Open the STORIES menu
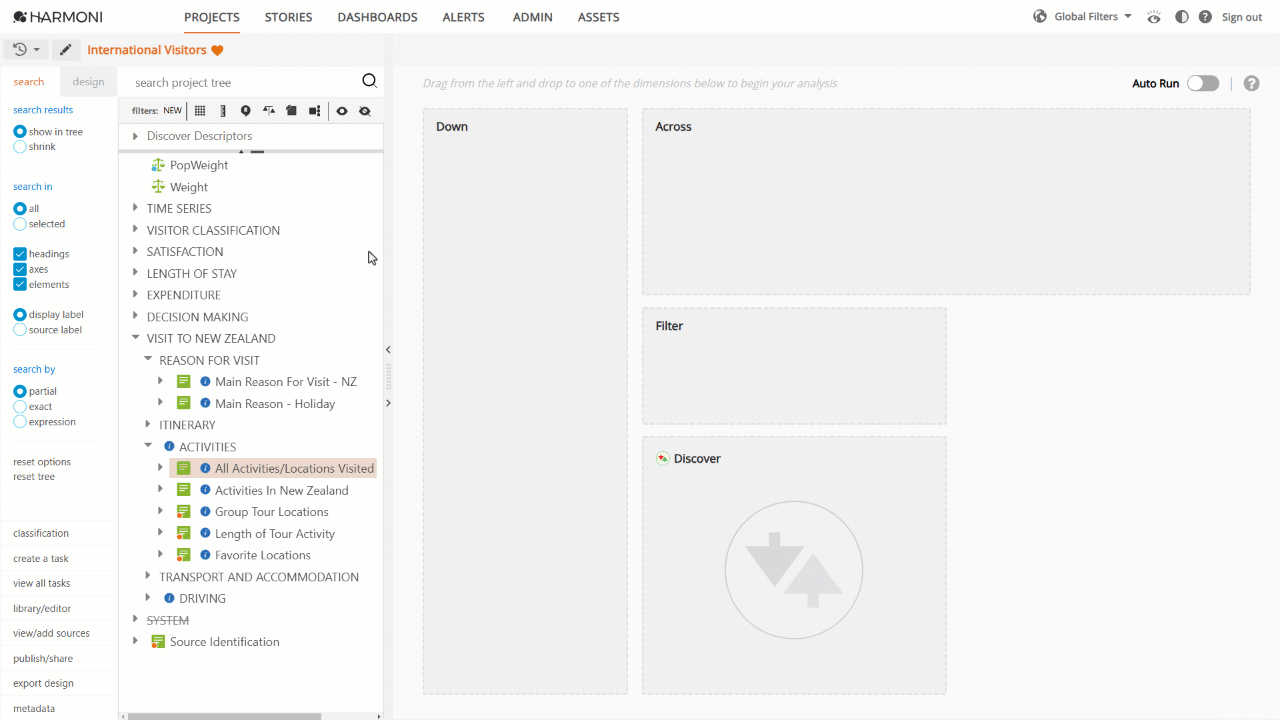 pos(288,17)
